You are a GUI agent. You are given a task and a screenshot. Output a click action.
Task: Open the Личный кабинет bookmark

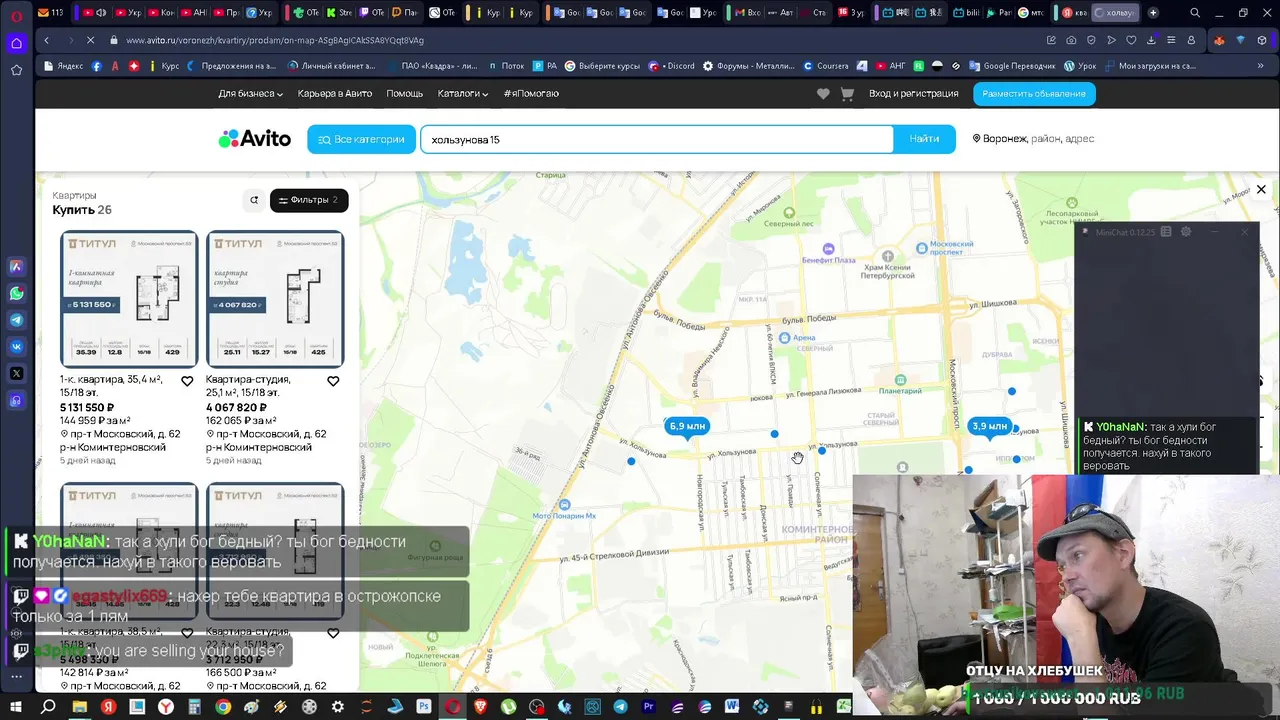(331, 66)
